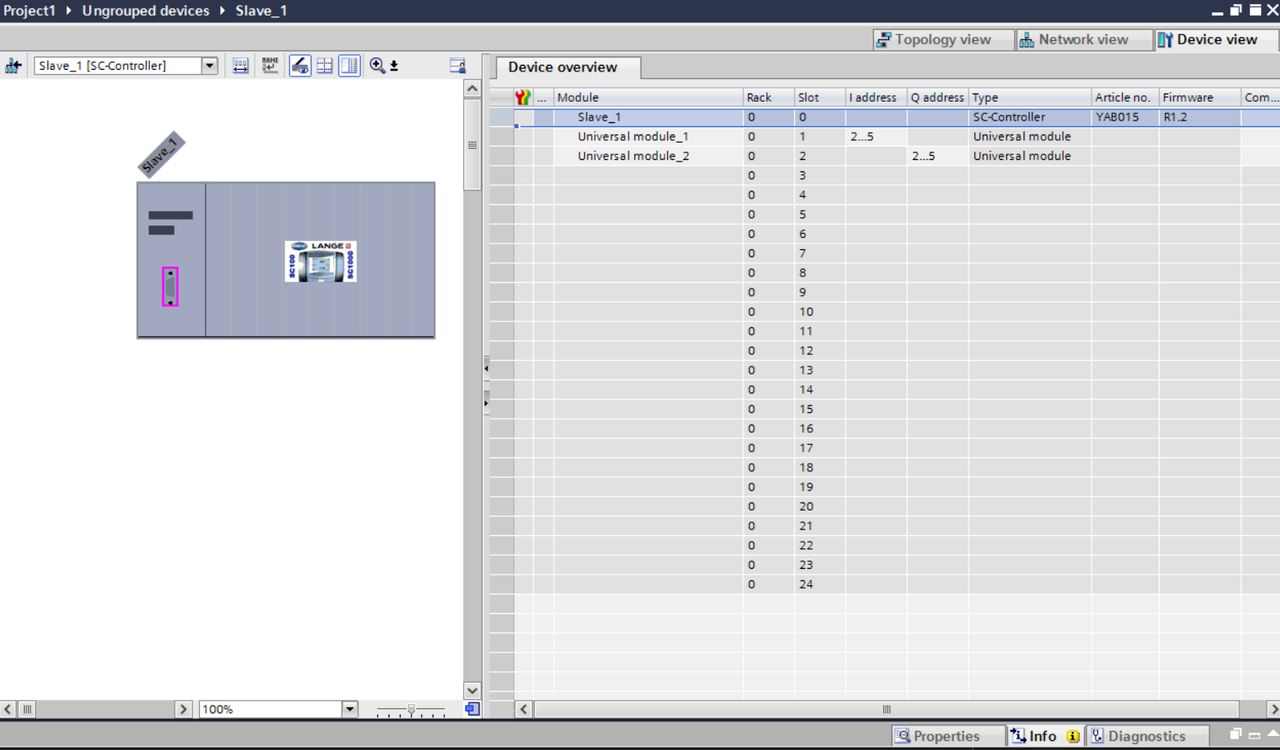Select the Universal module_1 row
The height and width of the screenshot is (750, 1280).
coord(884,136)
